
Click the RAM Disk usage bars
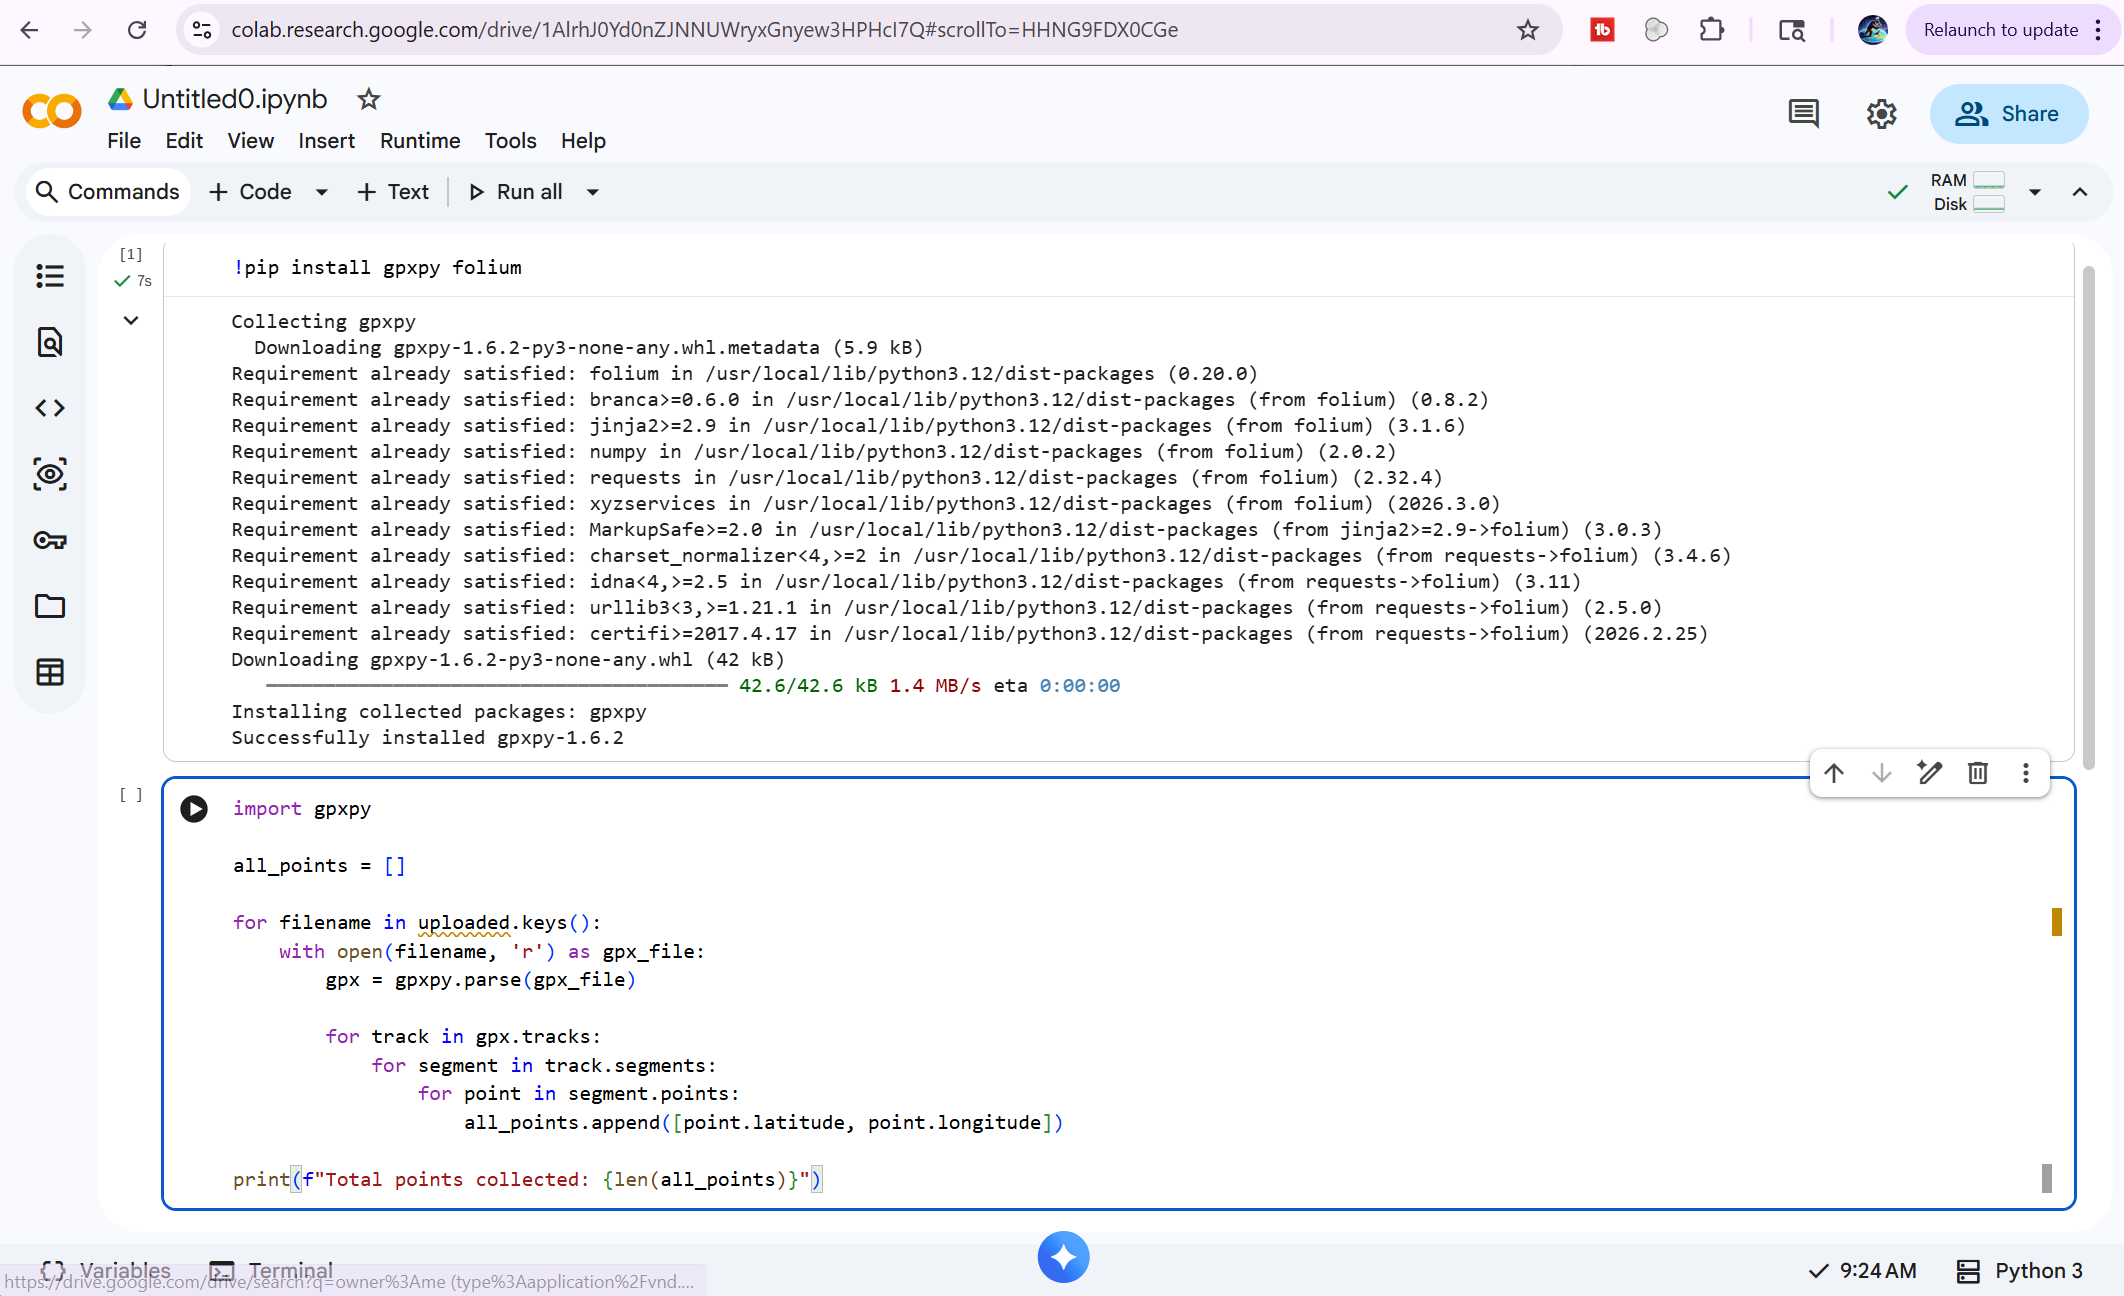[1967, 192]
